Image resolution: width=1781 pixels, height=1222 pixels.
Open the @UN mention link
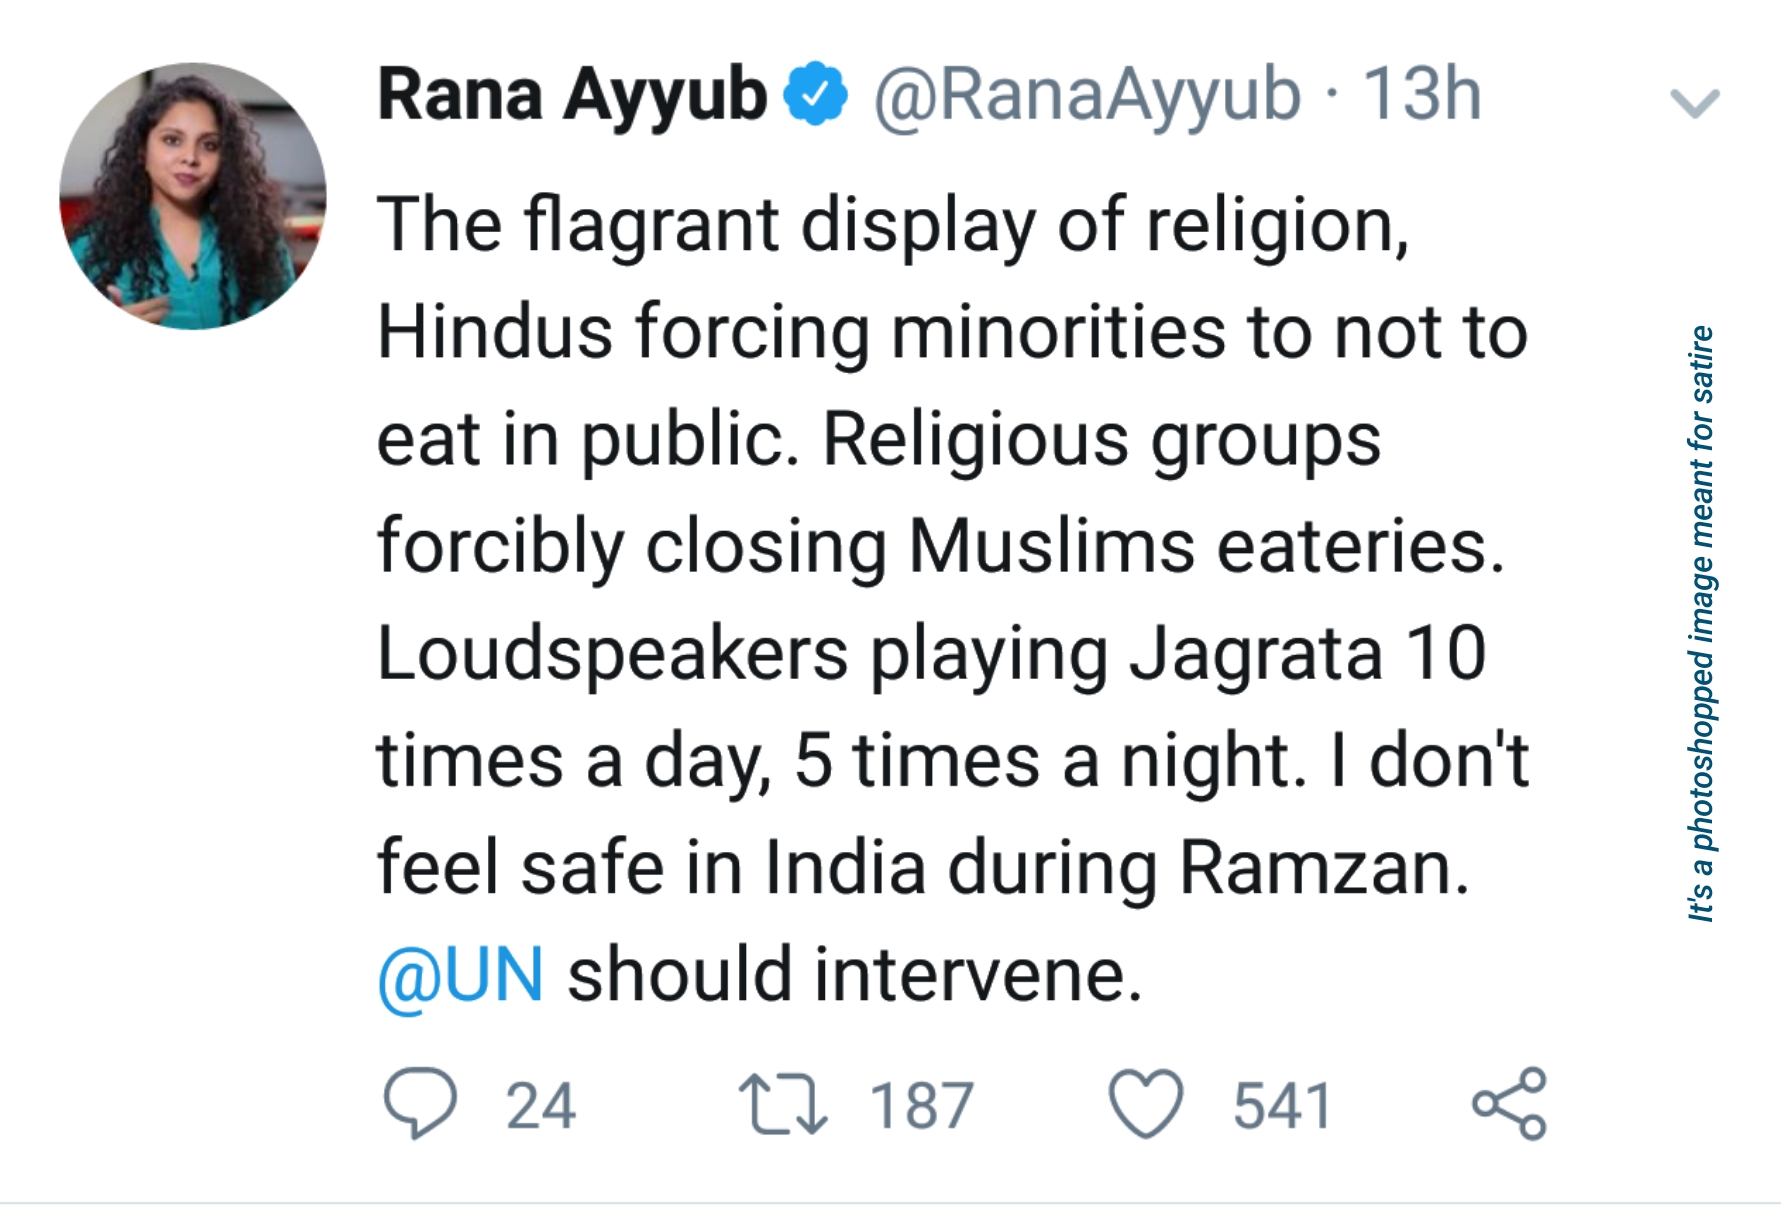point(461,975)
